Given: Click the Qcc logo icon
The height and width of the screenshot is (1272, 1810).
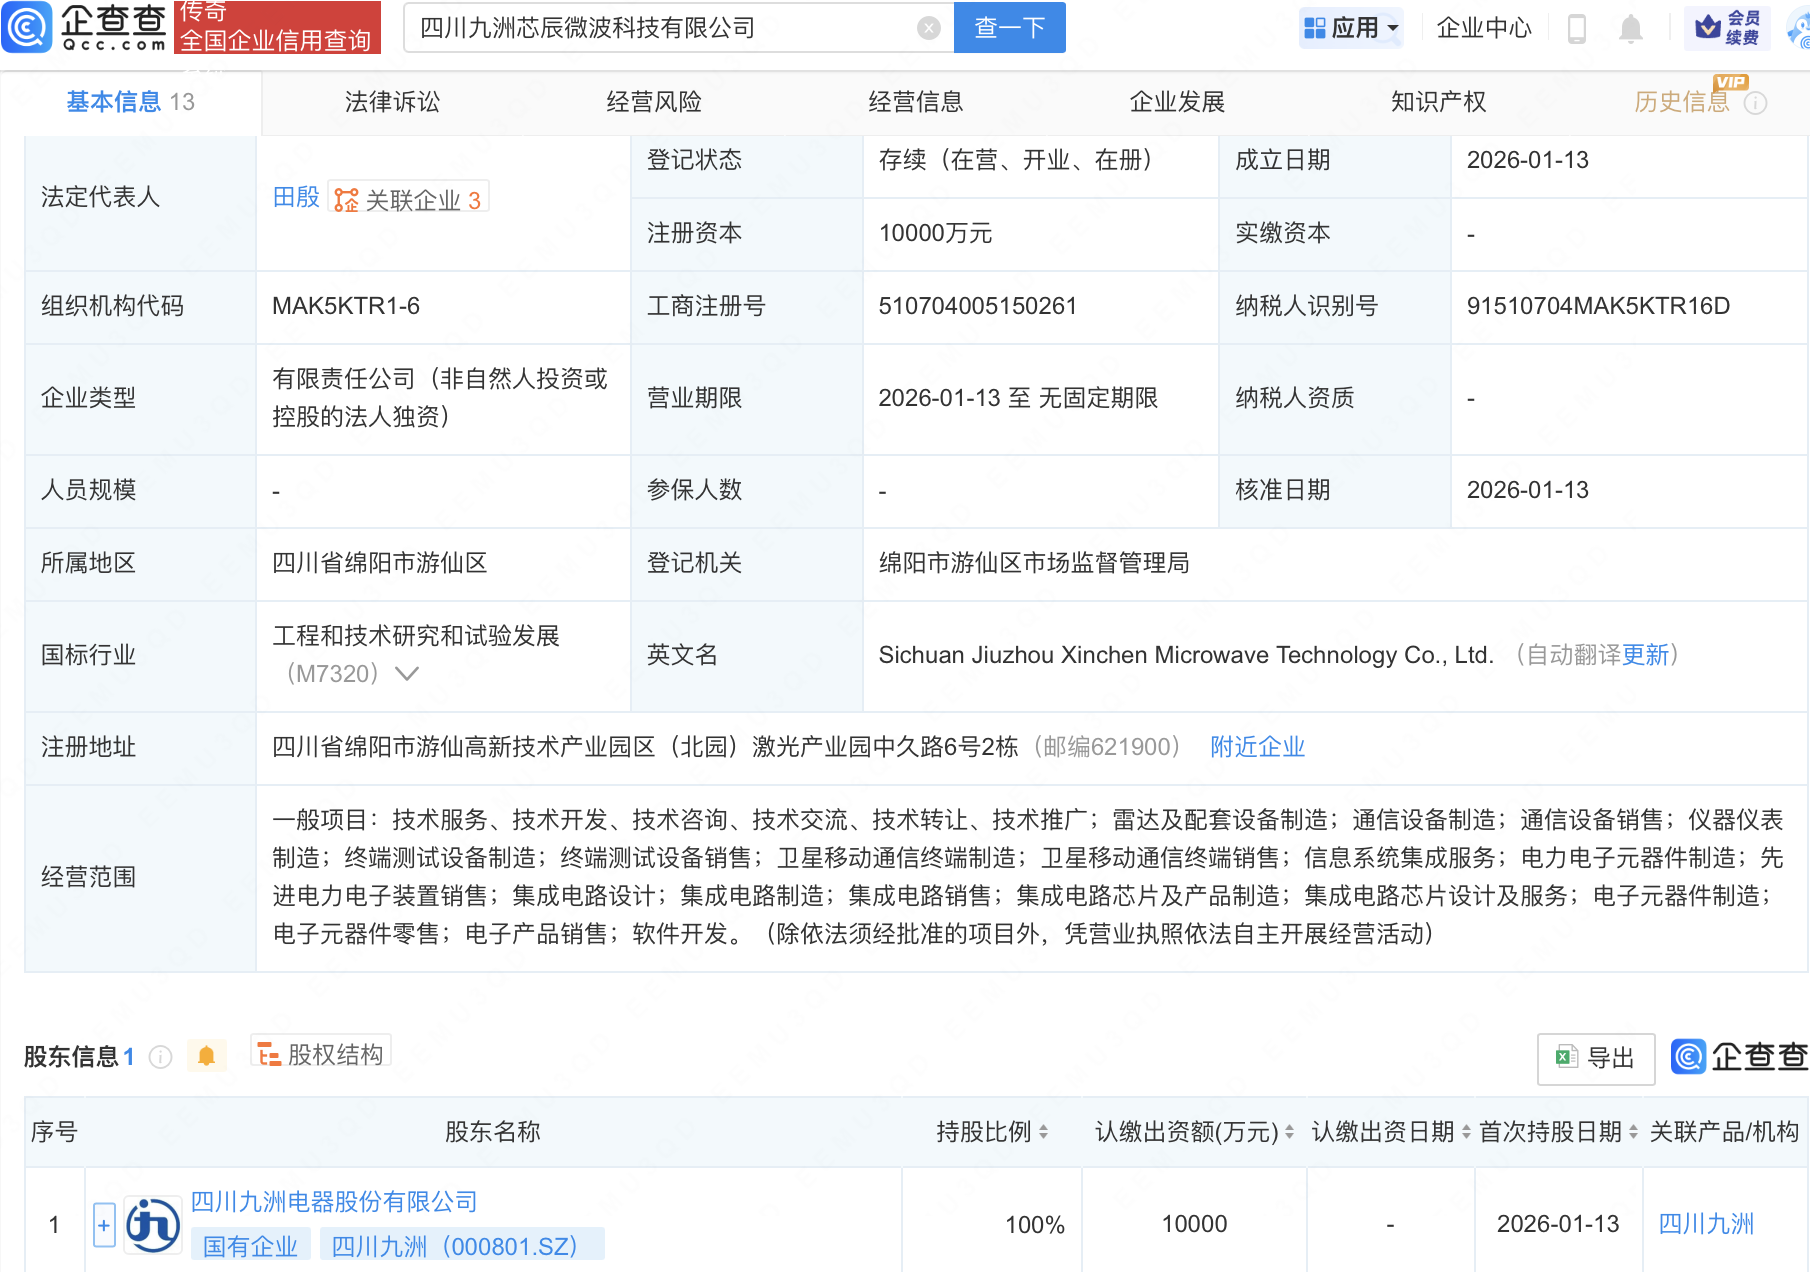Looking at the screenshot, I should tap(27, 27).
